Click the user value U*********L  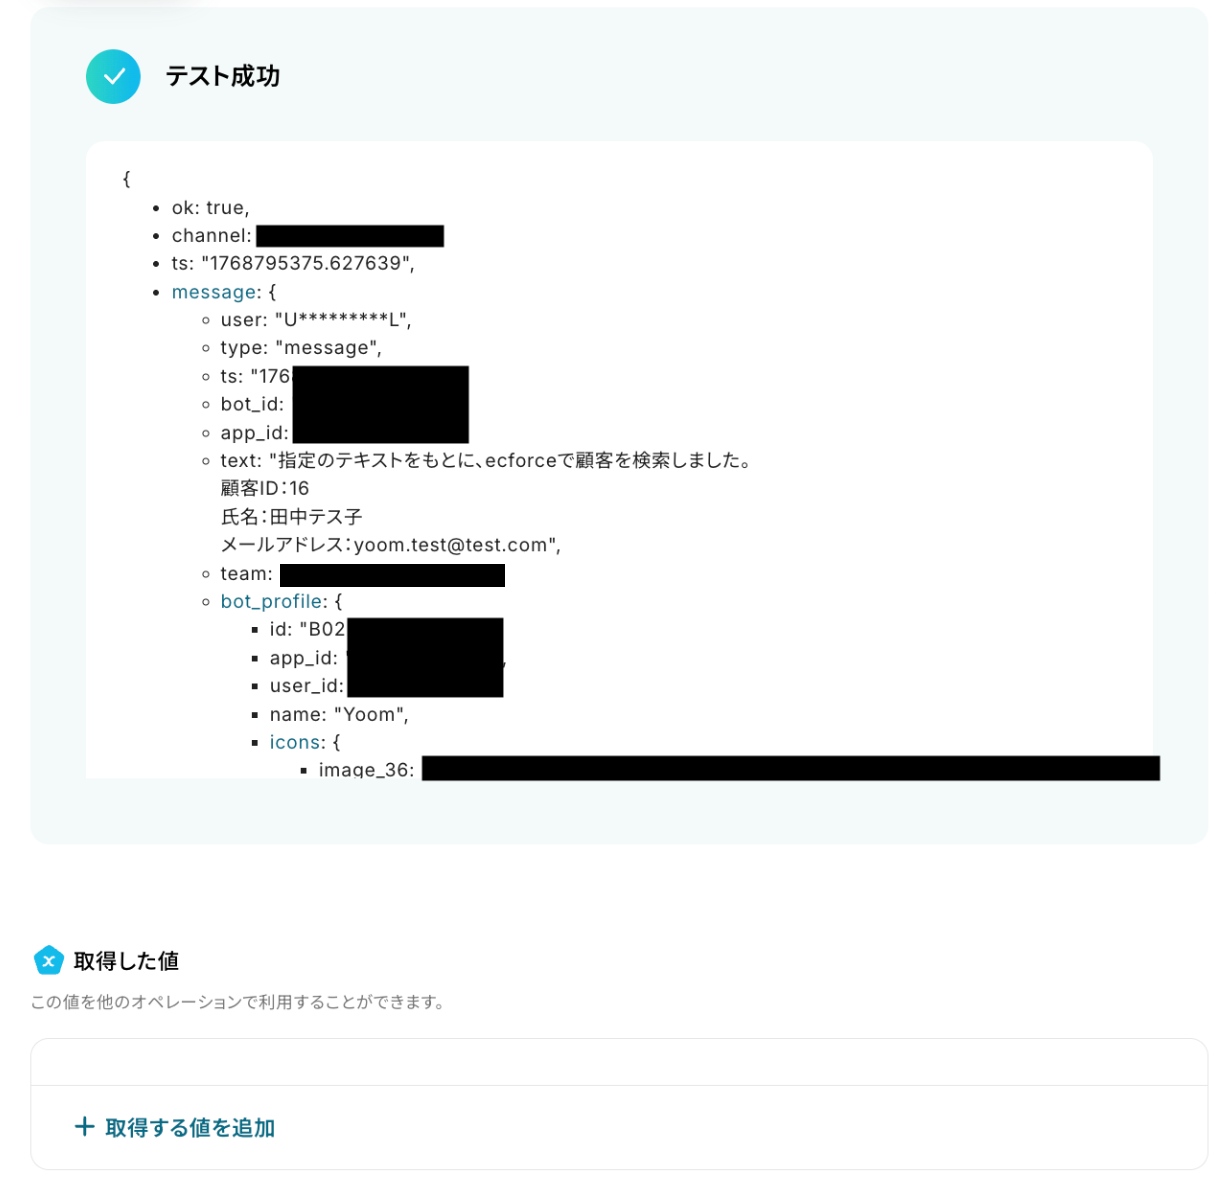pyautogui.click(x=342, y=320)
